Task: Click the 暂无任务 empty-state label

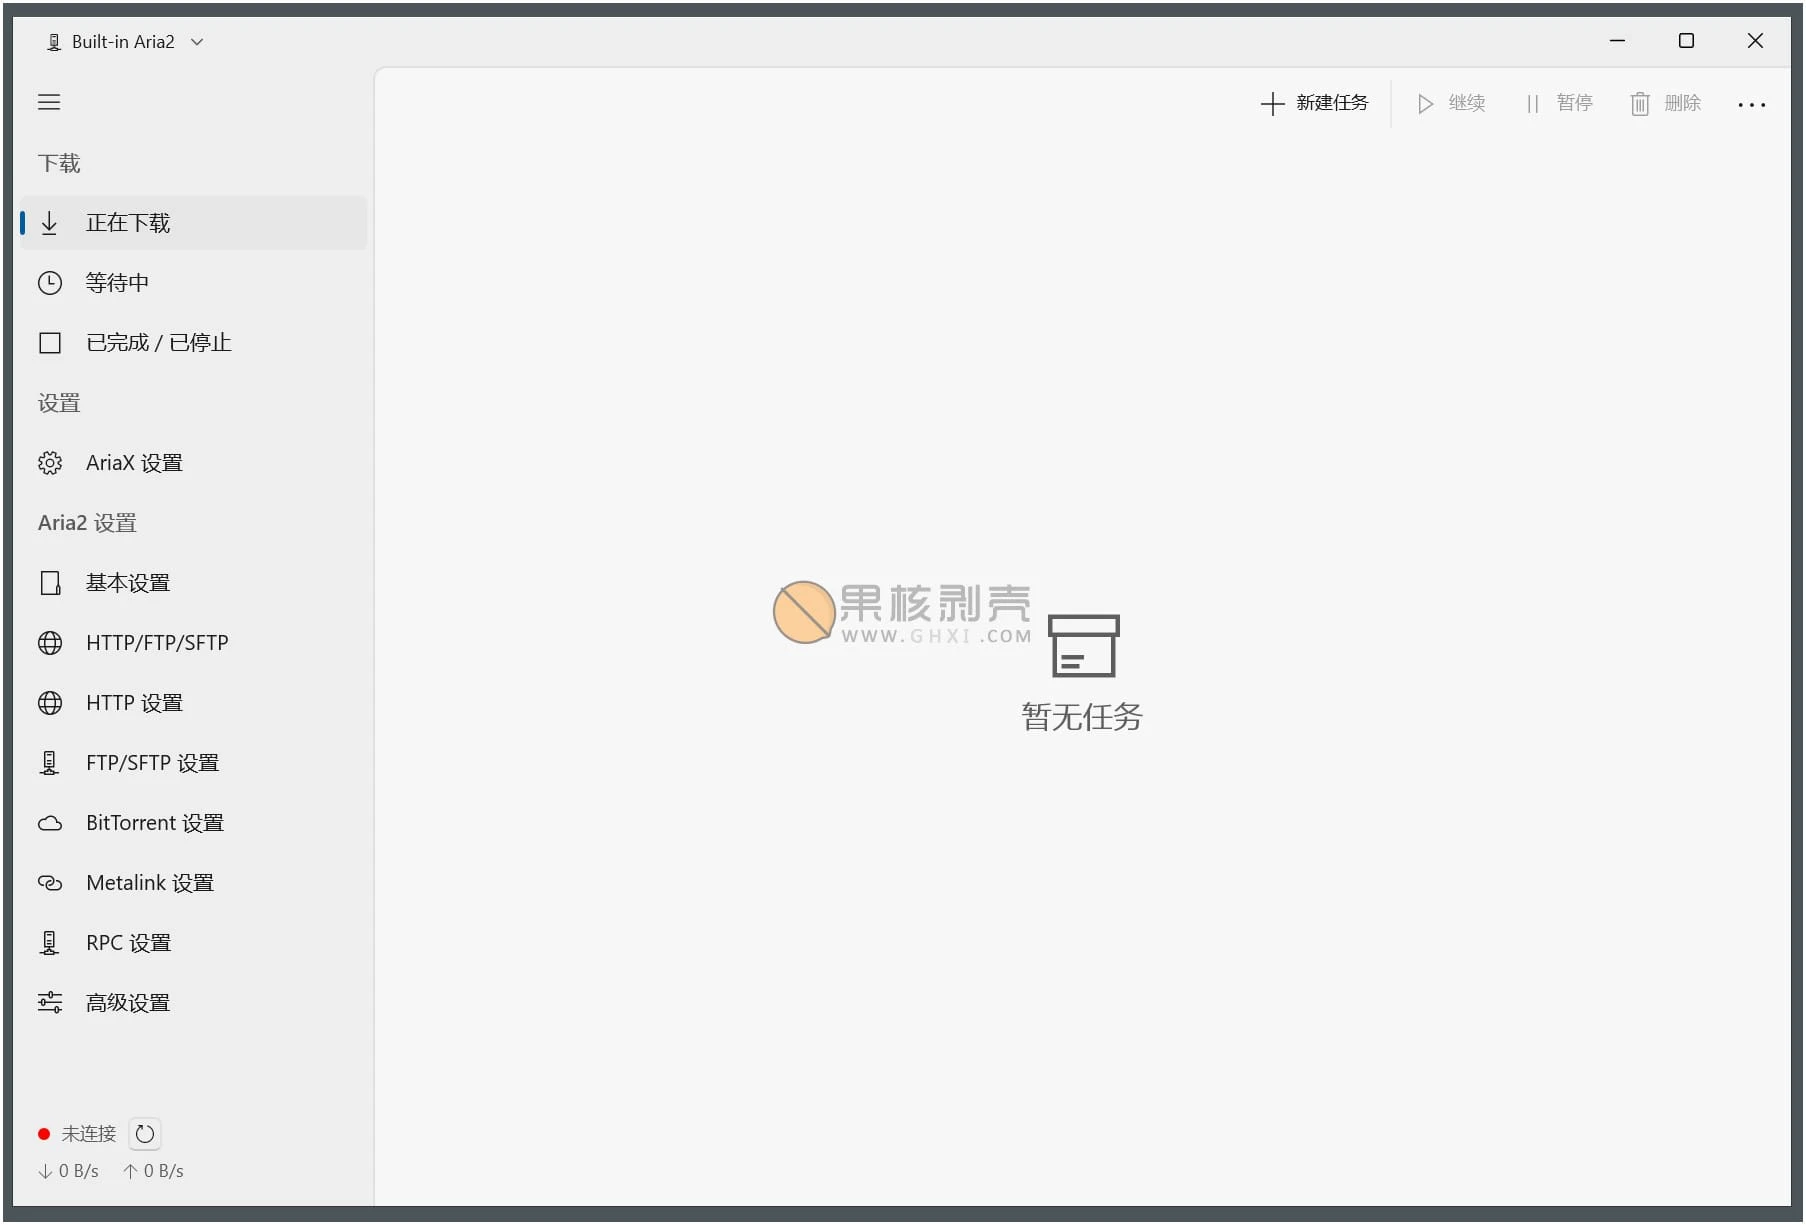Action: tap(1082, 717)
